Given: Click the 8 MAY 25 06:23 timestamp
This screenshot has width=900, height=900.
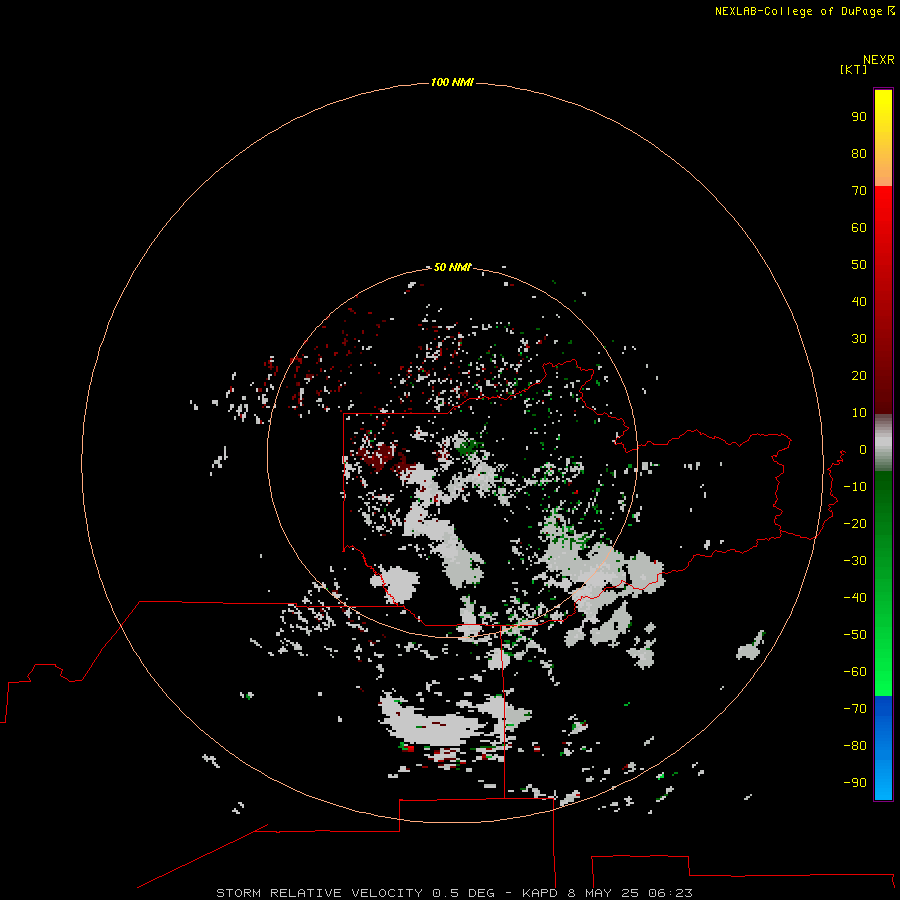Looking at the screenshot, I should [630, 893].
